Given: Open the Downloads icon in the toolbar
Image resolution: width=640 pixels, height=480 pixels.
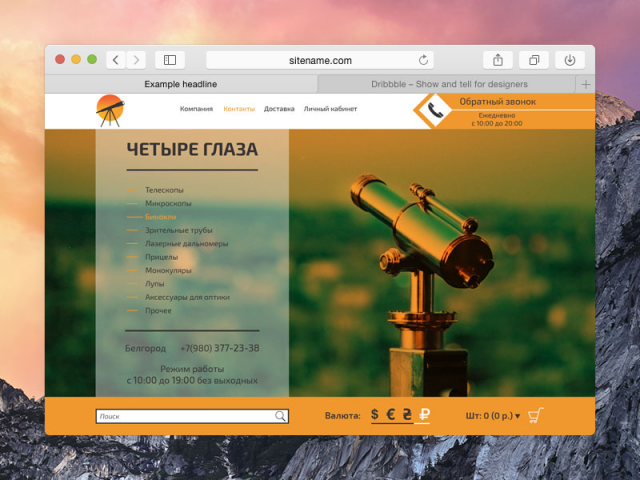Looking at the screenshot, I should [x=570, y=60].
